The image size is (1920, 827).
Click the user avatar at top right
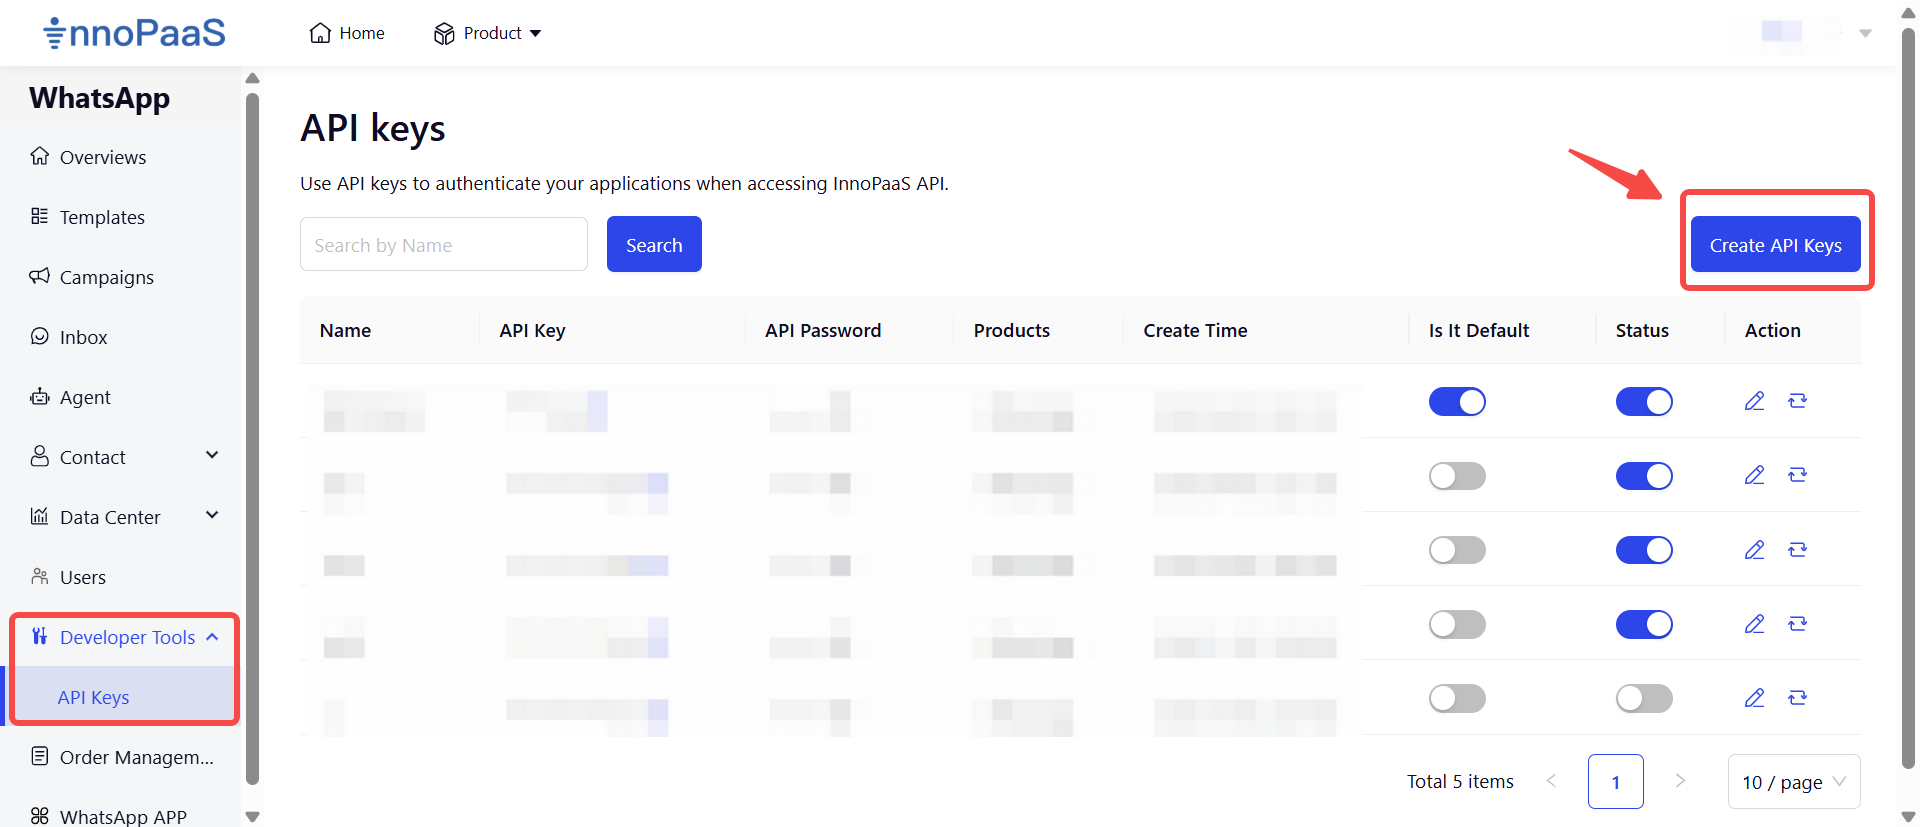tap(1781, 31)
